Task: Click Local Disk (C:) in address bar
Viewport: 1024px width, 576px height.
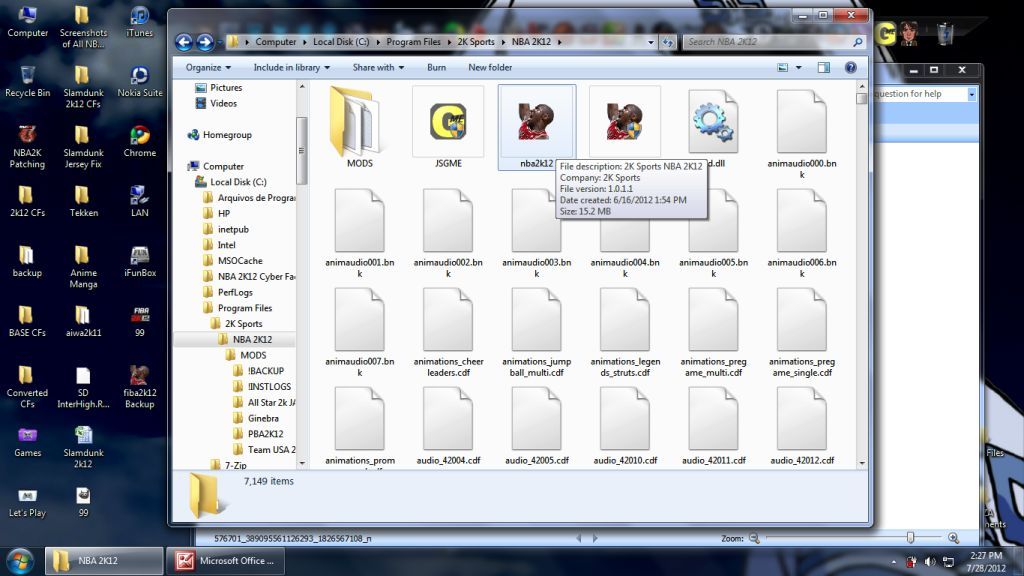Action: point(341,42)
